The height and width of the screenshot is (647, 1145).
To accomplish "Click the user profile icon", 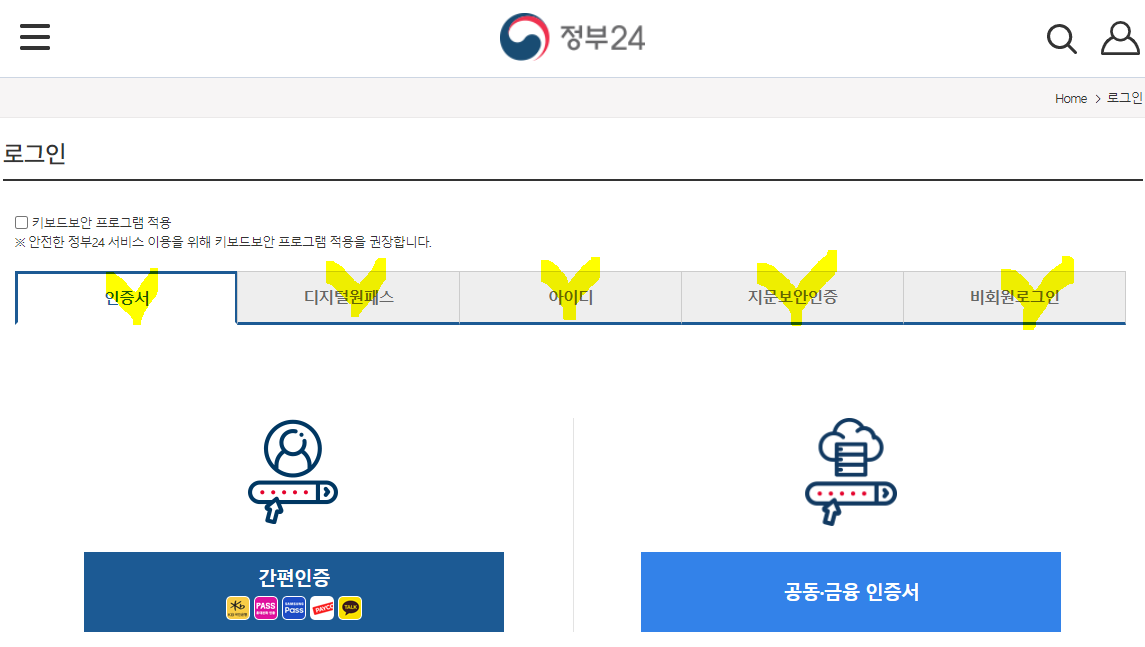I will (x=1120, y=38).
